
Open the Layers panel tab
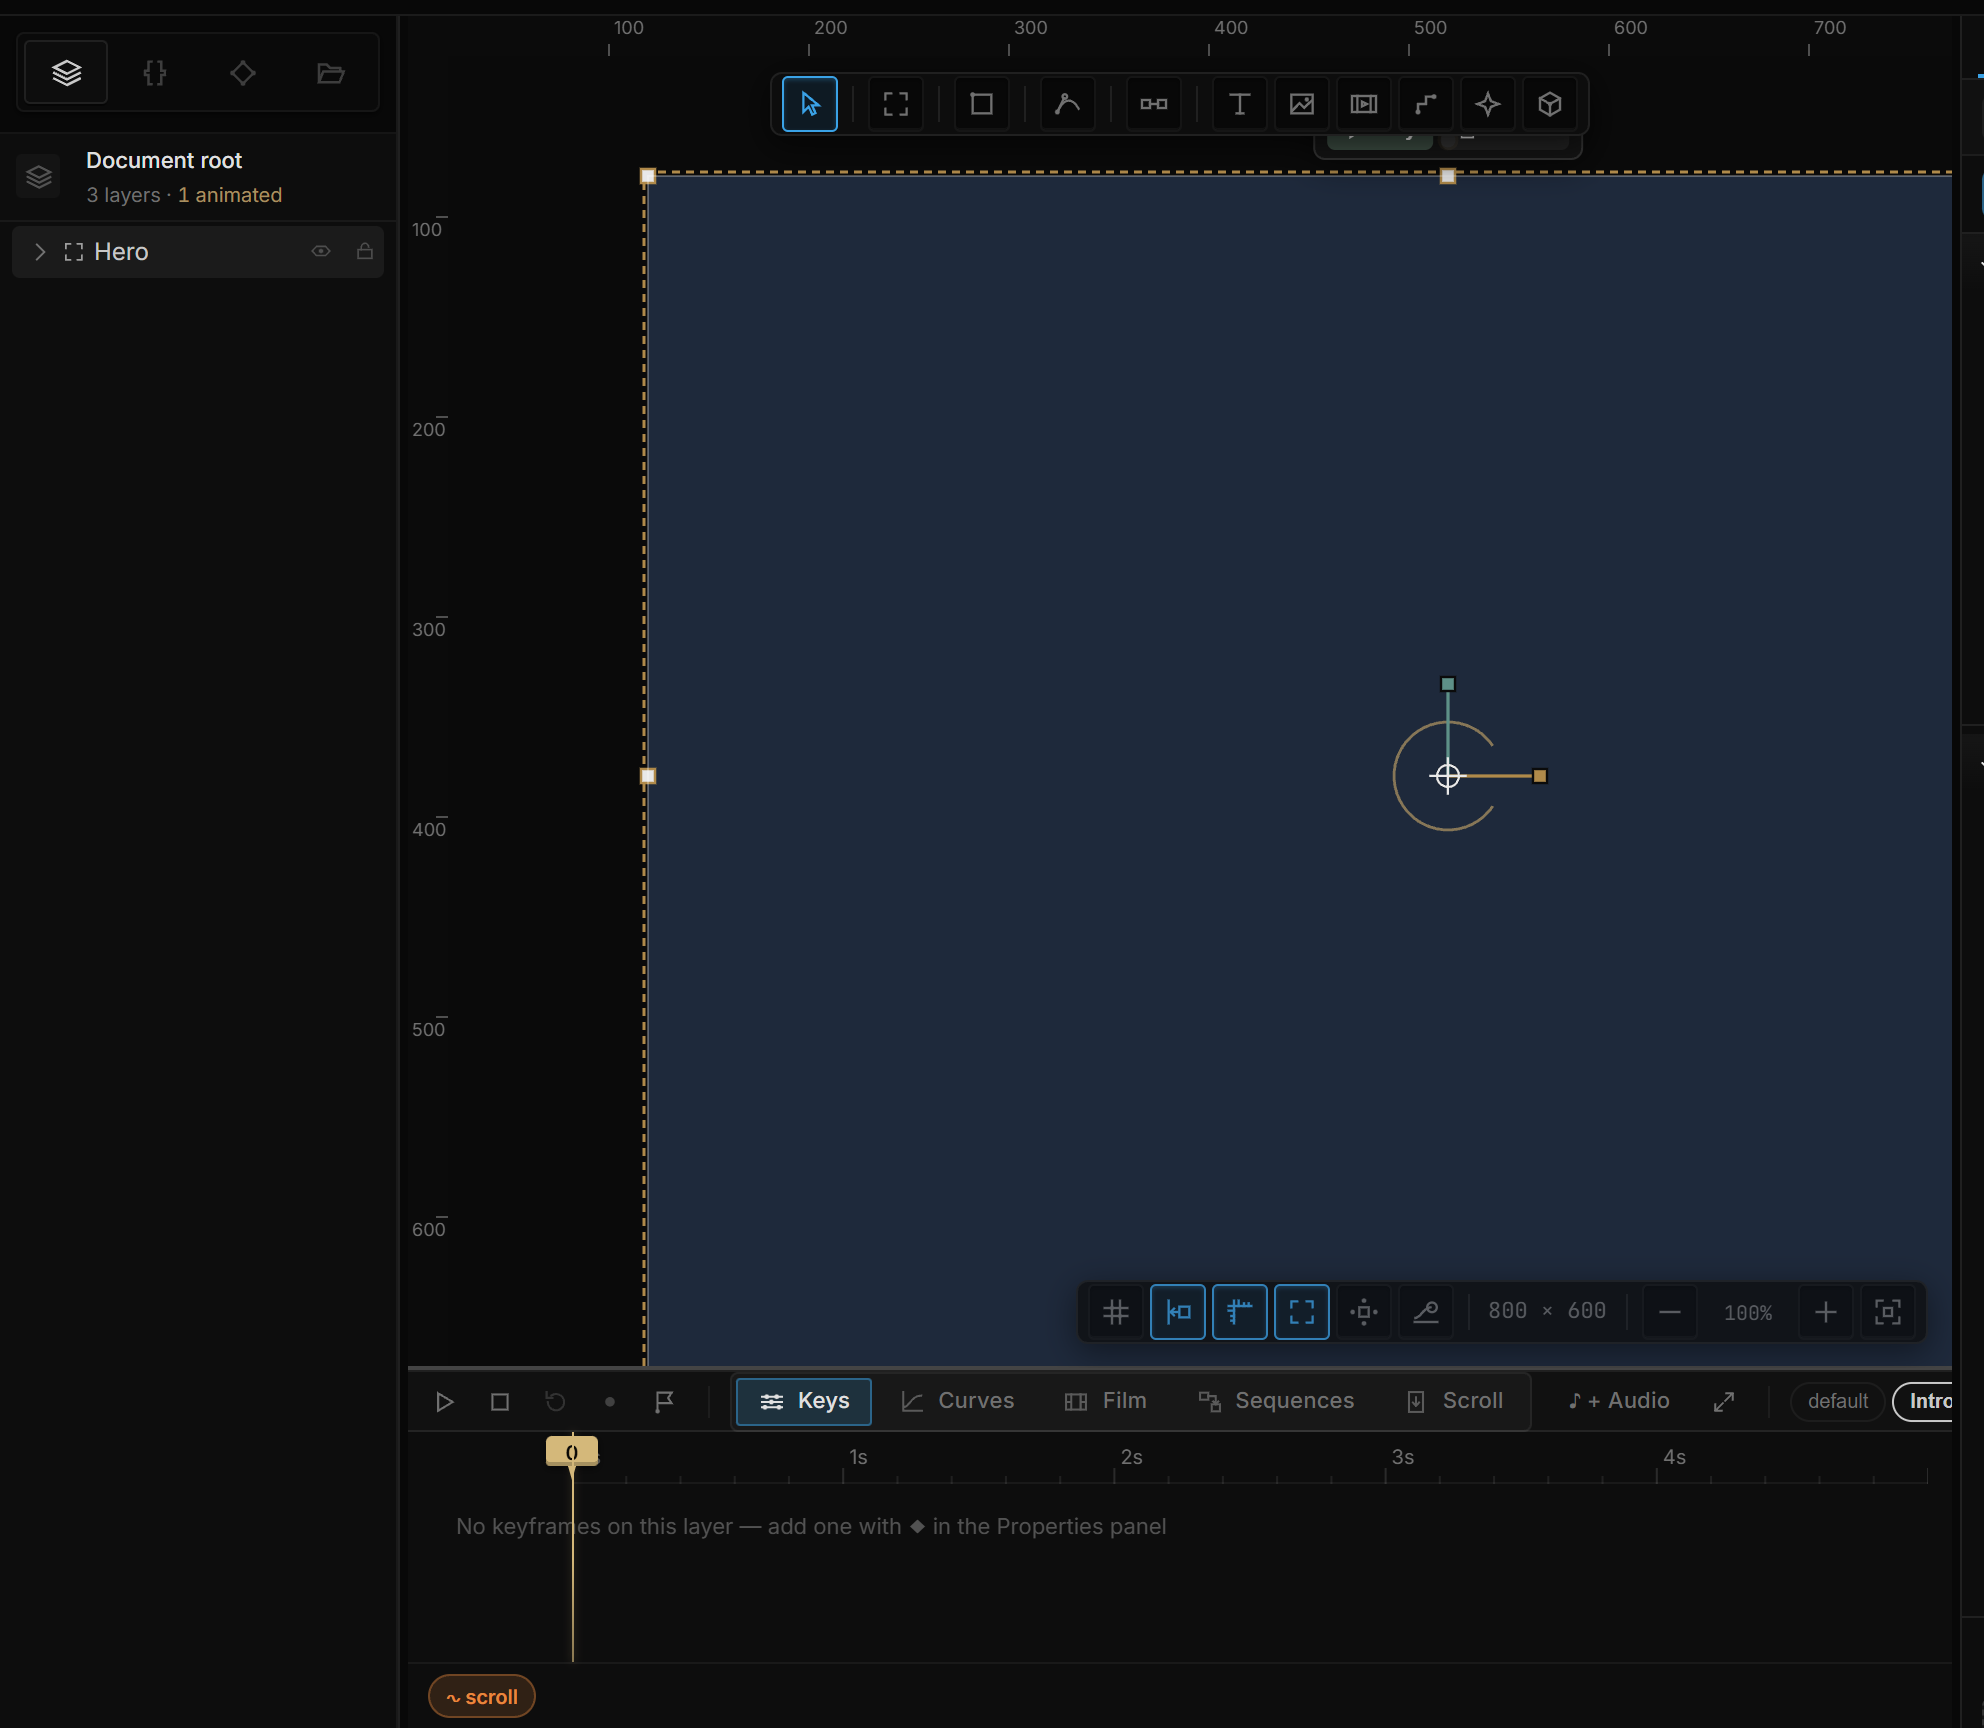pyautogui.click(x=66, y=72)
